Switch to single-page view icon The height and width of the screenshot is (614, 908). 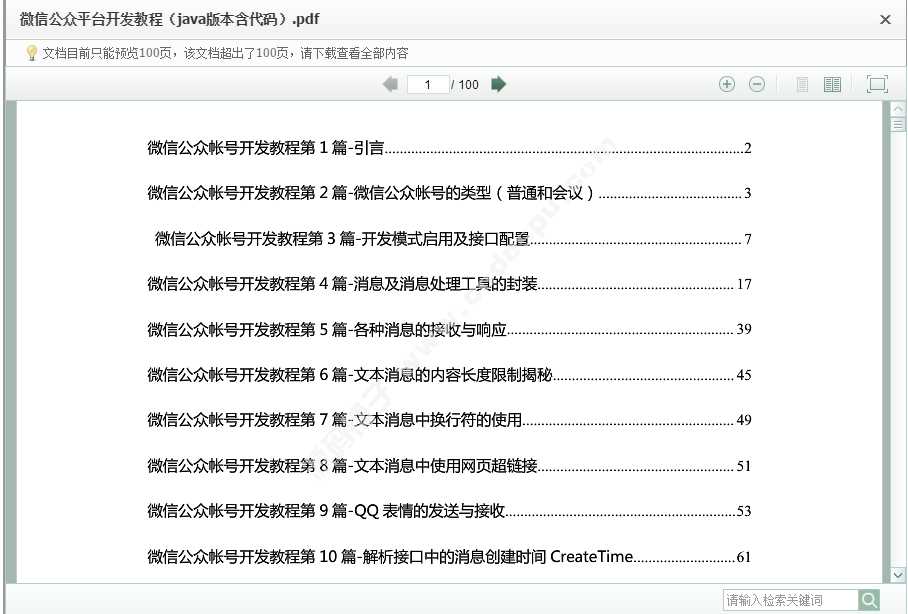(802, 85)
